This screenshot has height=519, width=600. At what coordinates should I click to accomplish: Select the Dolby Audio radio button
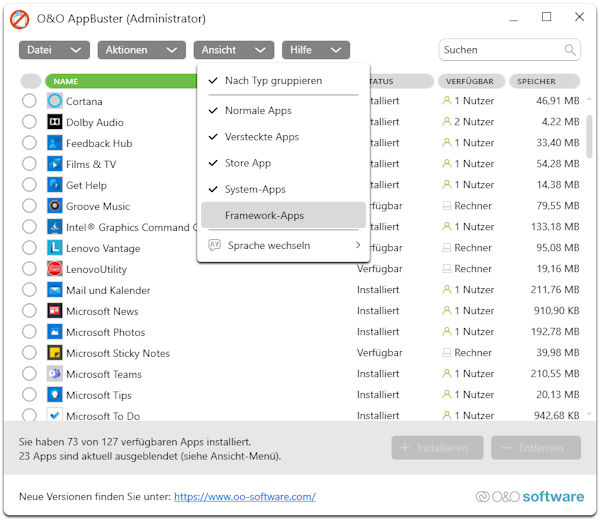pos(29,122)
